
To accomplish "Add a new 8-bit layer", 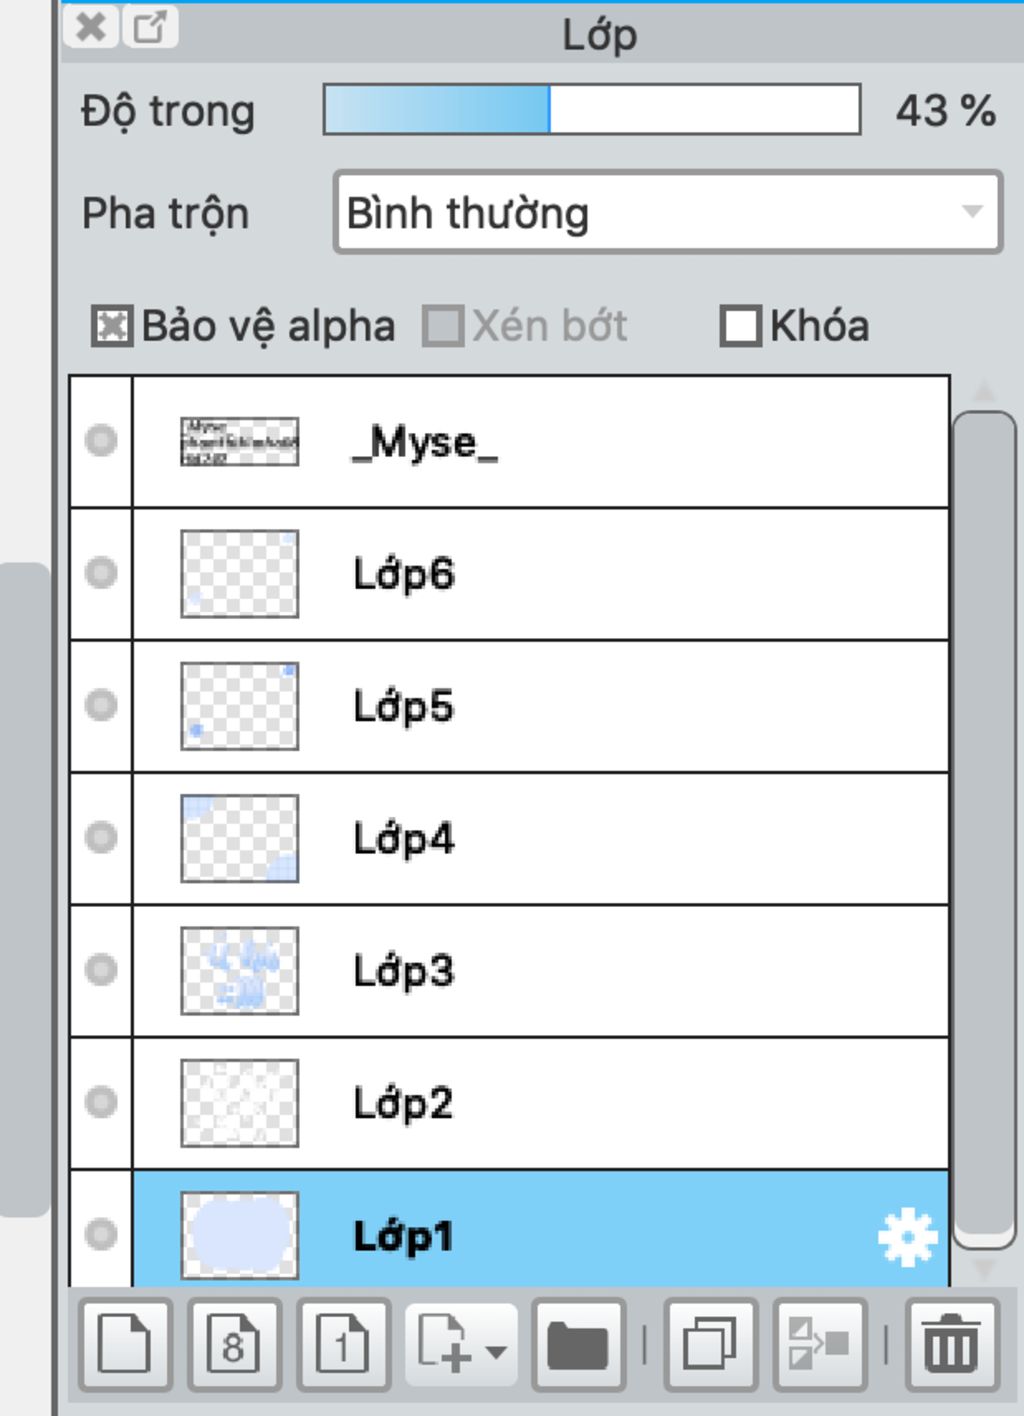I will 234,1344.
